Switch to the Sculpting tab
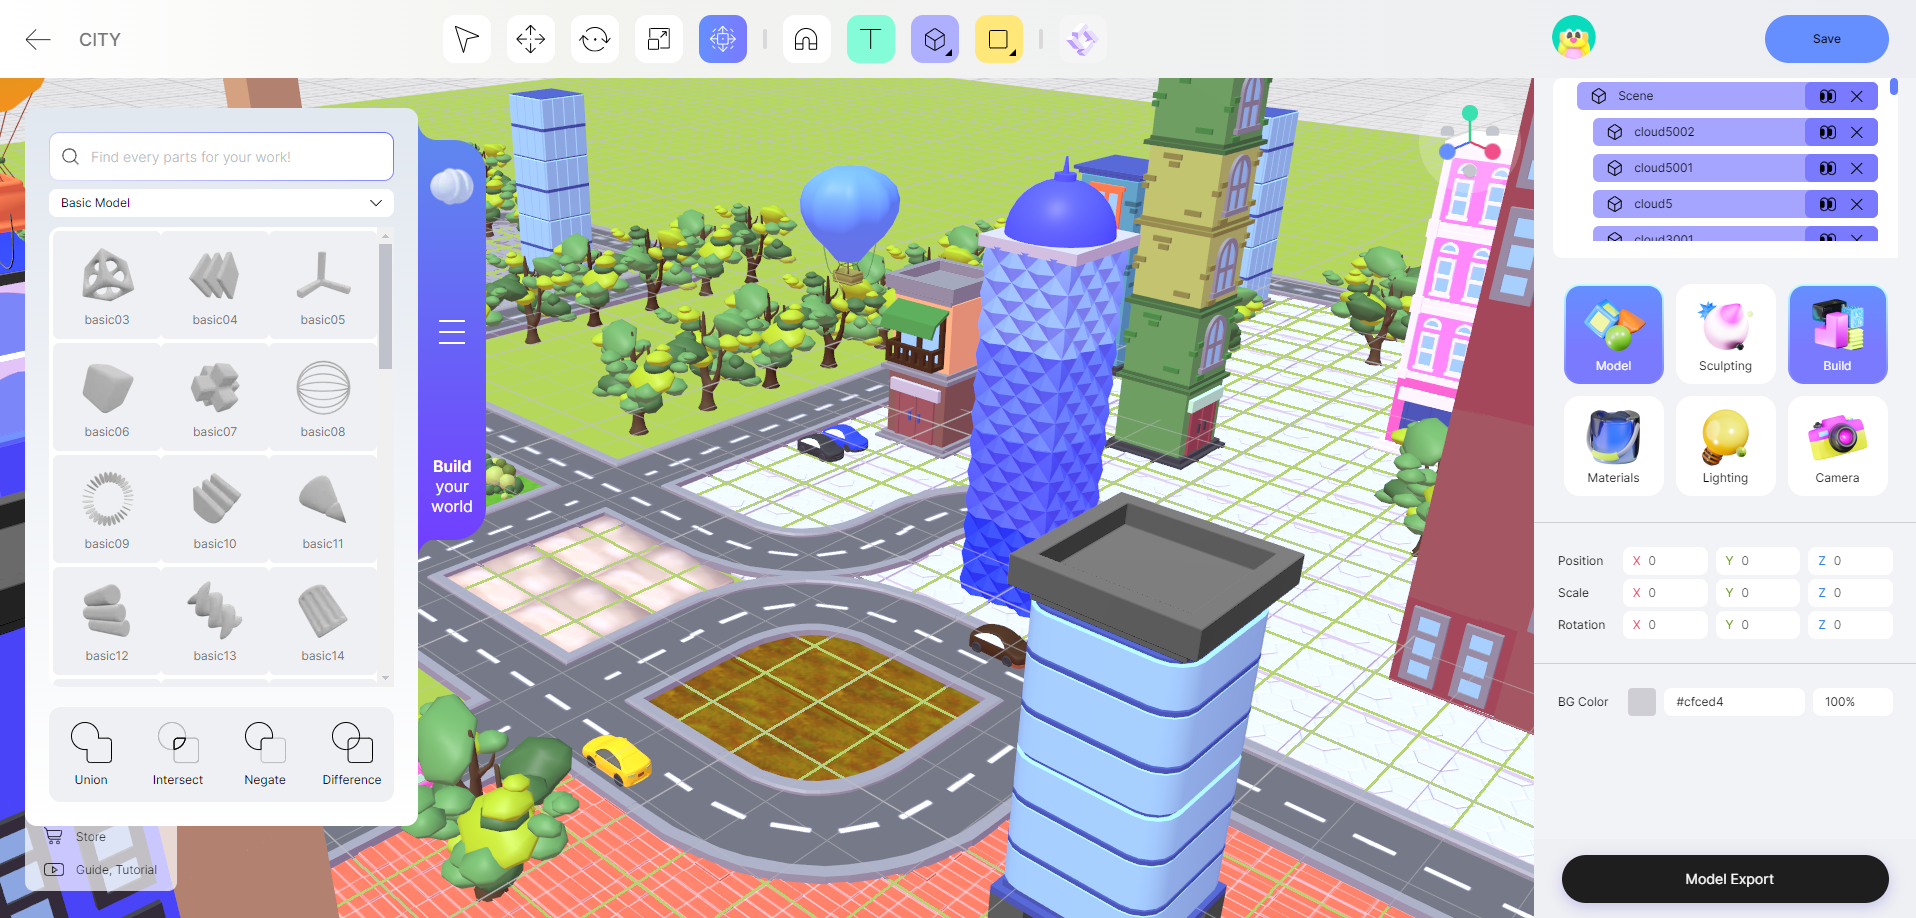 click(1725, 334)
